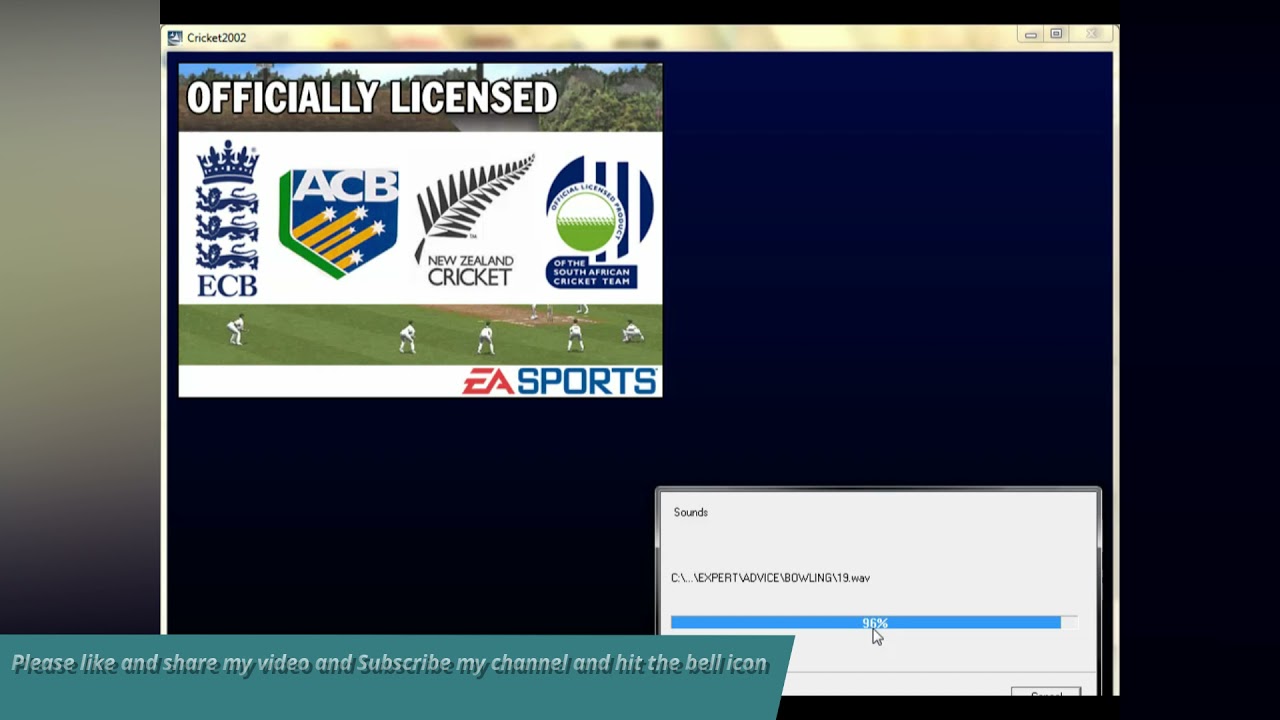
Task: Click the Cricket2002 title bar icon
Action: [x=175, y=38]
